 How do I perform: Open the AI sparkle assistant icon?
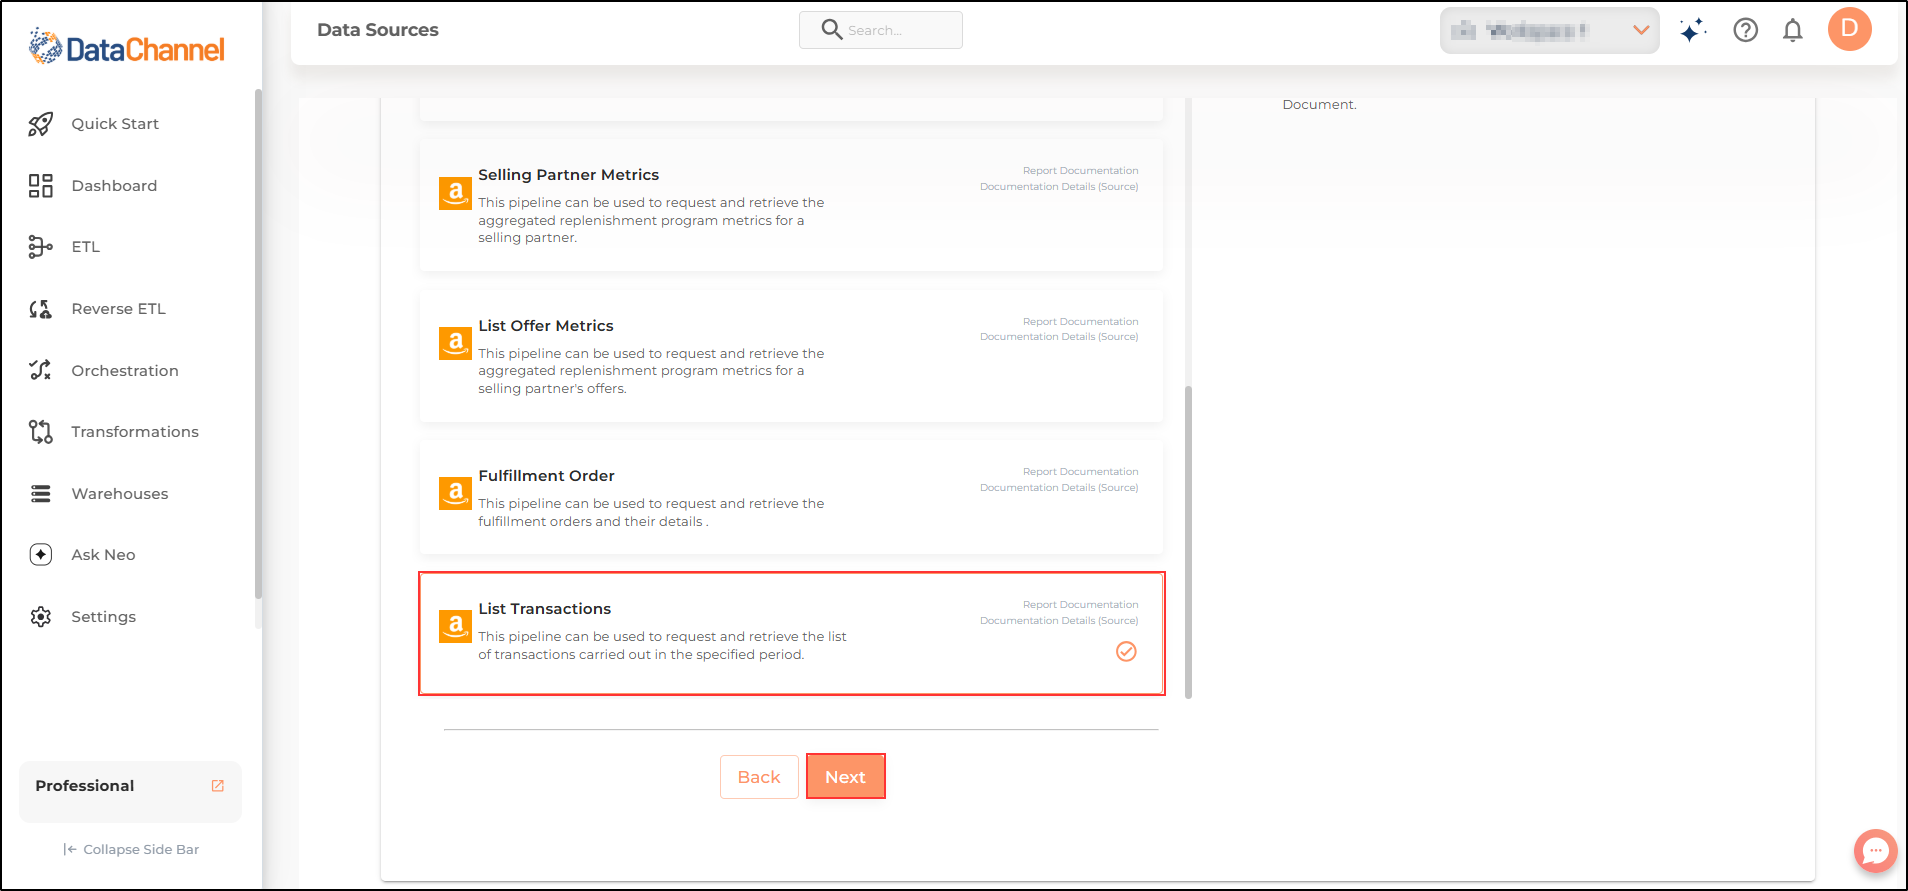1692,30
